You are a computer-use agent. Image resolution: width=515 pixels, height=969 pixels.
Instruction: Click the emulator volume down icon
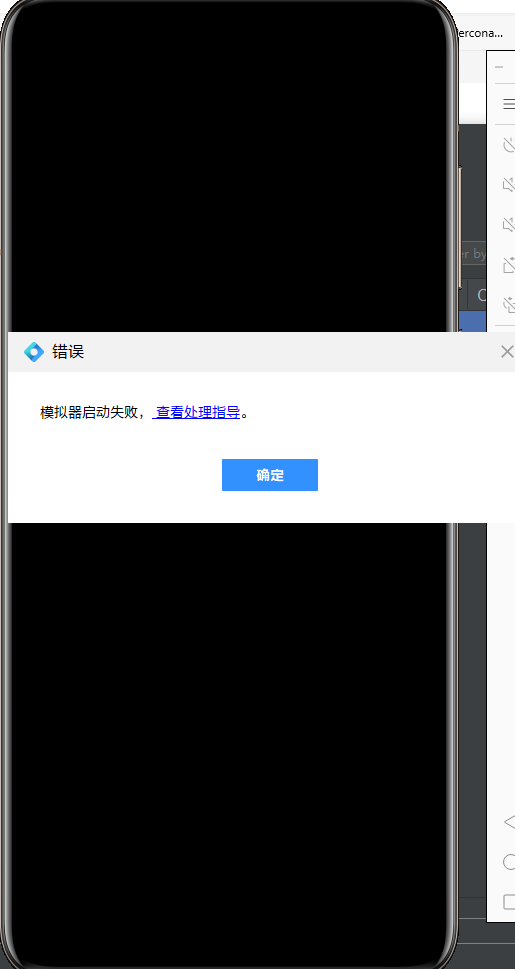coord(509,224)
